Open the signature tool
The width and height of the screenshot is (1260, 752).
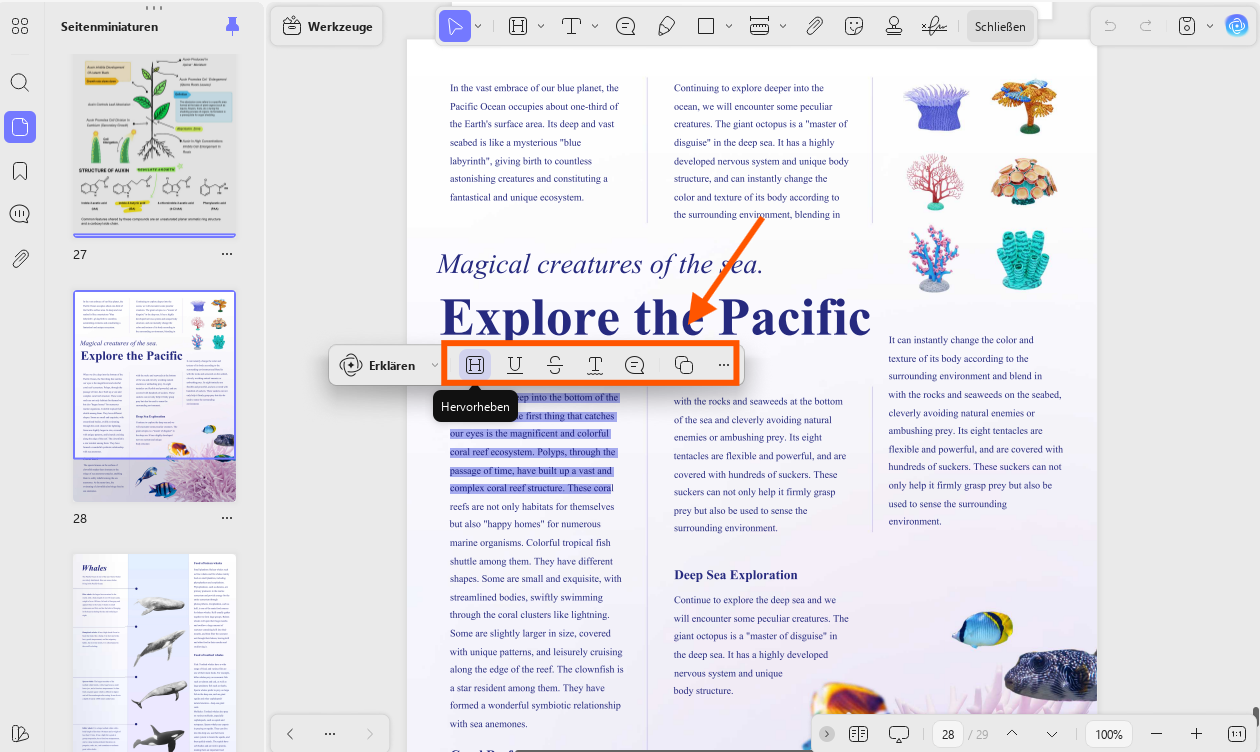934,27
